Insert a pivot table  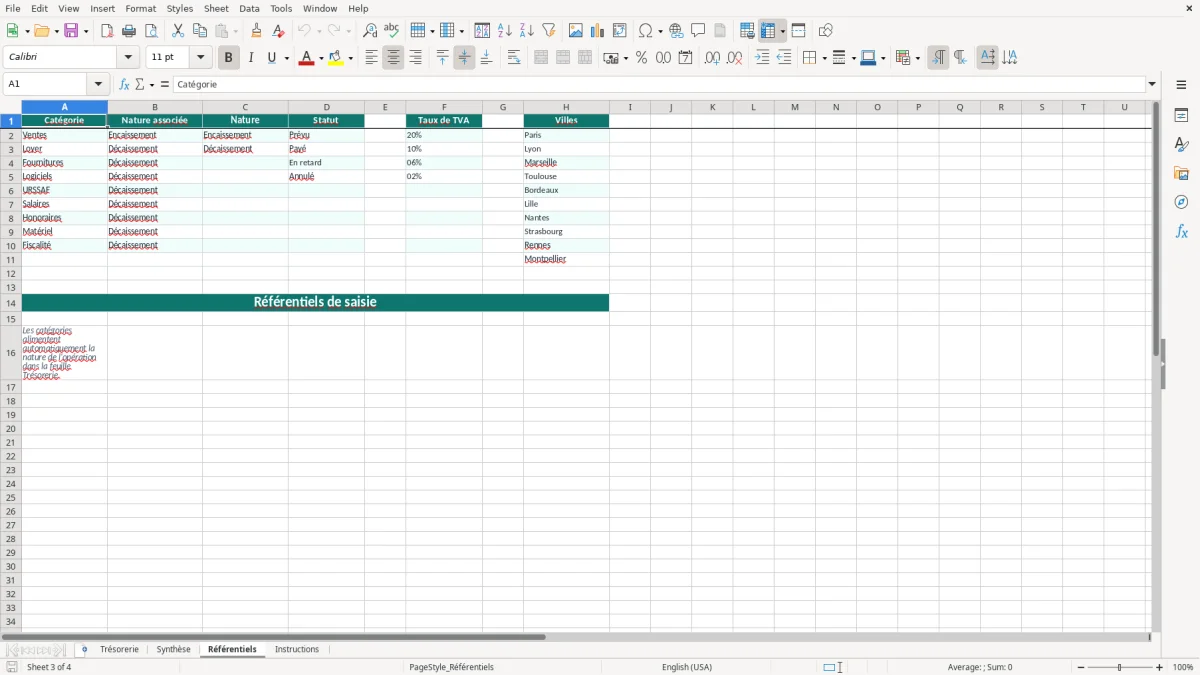click(x=620, y=31)
